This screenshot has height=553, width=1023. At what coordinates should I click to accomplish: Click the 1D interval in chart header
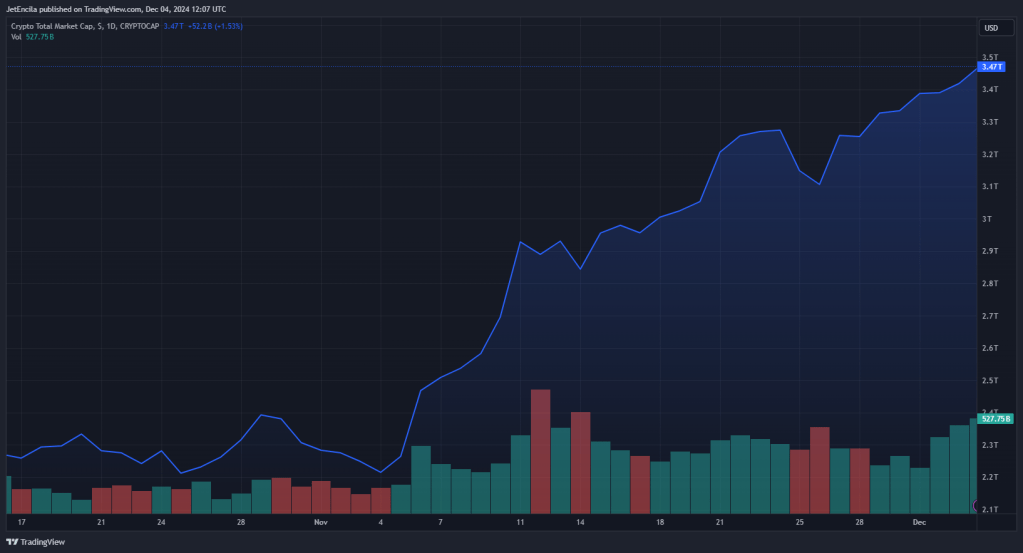click(x=111, y=27)
